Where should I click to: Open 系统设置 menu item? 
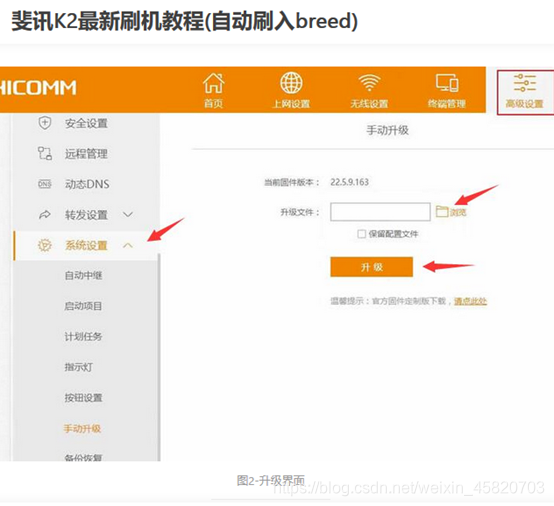click(87, 245)
